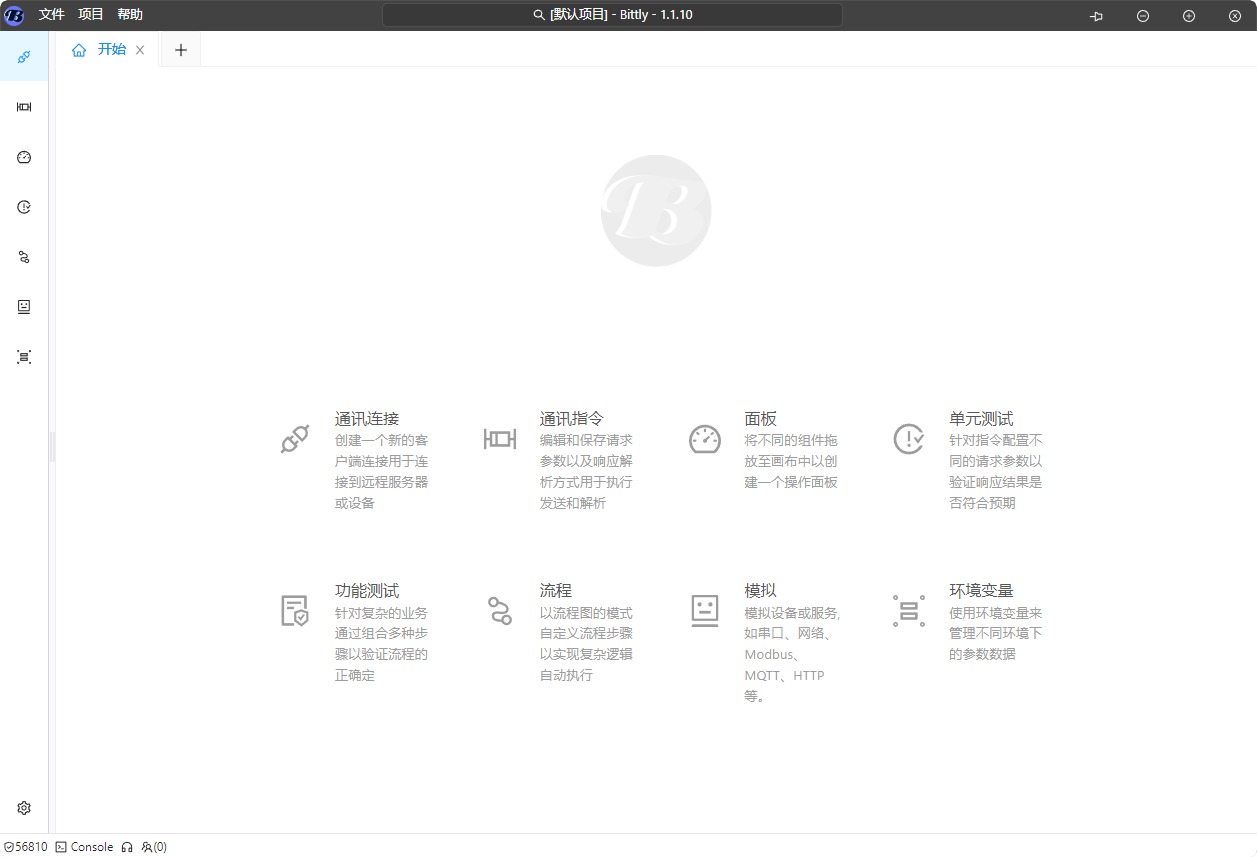This screenshot has height=857, width=1257.
Task: Add a new tab with plus button
Action: point(180,50)
